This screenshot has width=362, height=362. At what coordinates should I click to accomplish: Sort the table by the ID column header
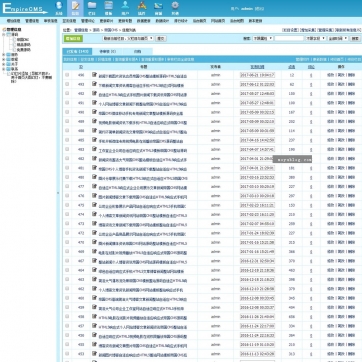click(x=81, y=67)
